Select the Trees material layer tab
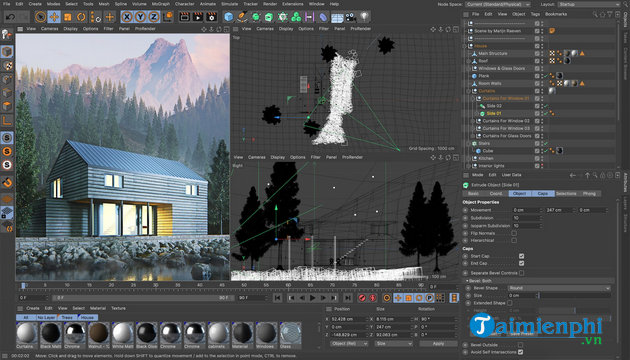 67,317
